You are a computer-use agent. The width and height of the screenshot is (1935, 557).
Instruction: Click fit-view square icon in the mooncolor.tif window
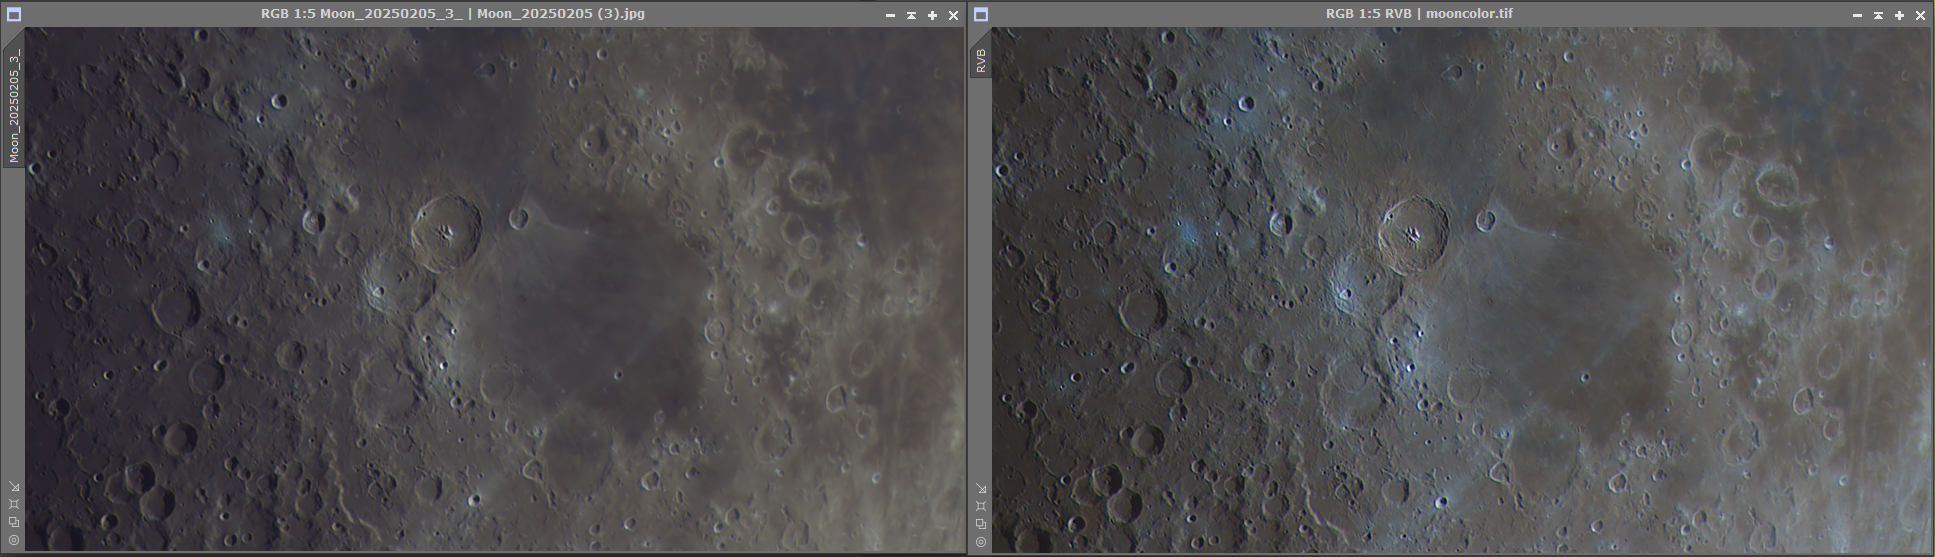(x=981, y=506)
